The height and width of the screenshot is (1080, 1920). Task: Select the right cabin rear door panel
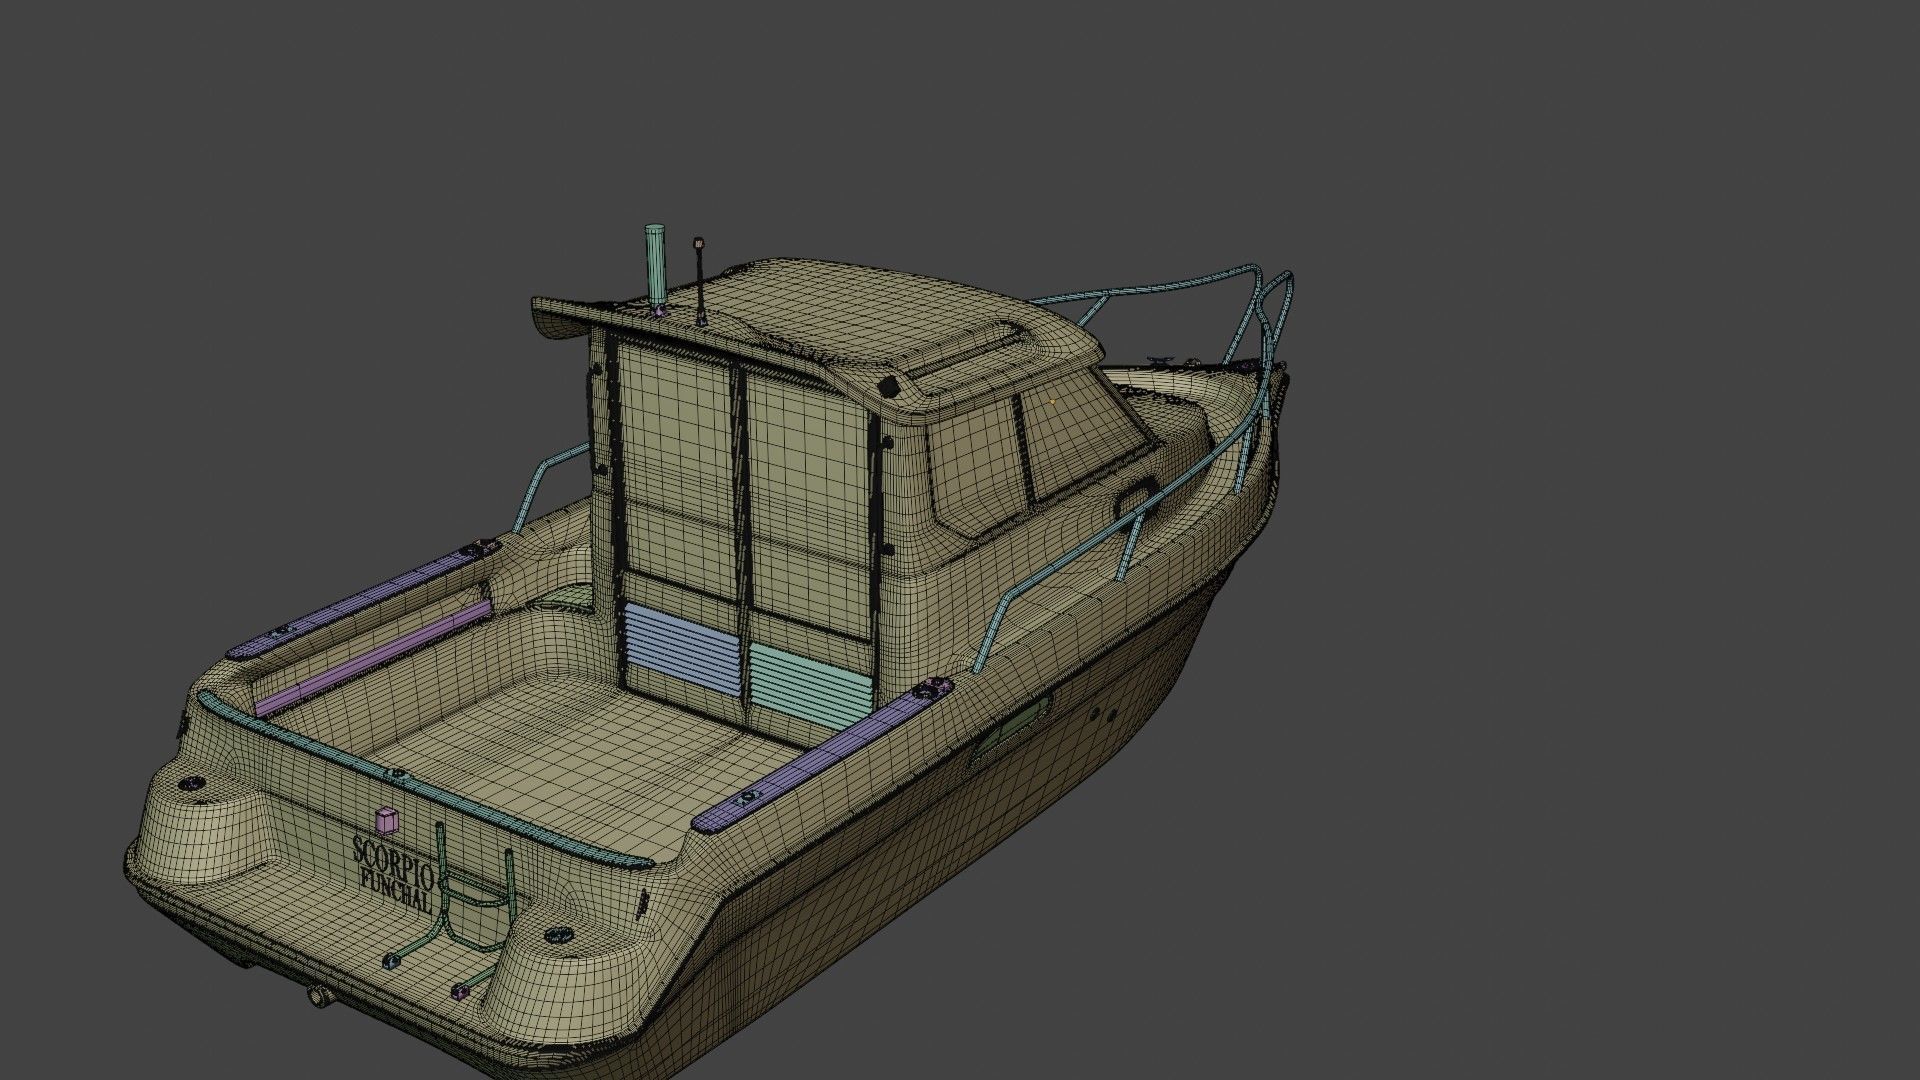coord(808,500)
